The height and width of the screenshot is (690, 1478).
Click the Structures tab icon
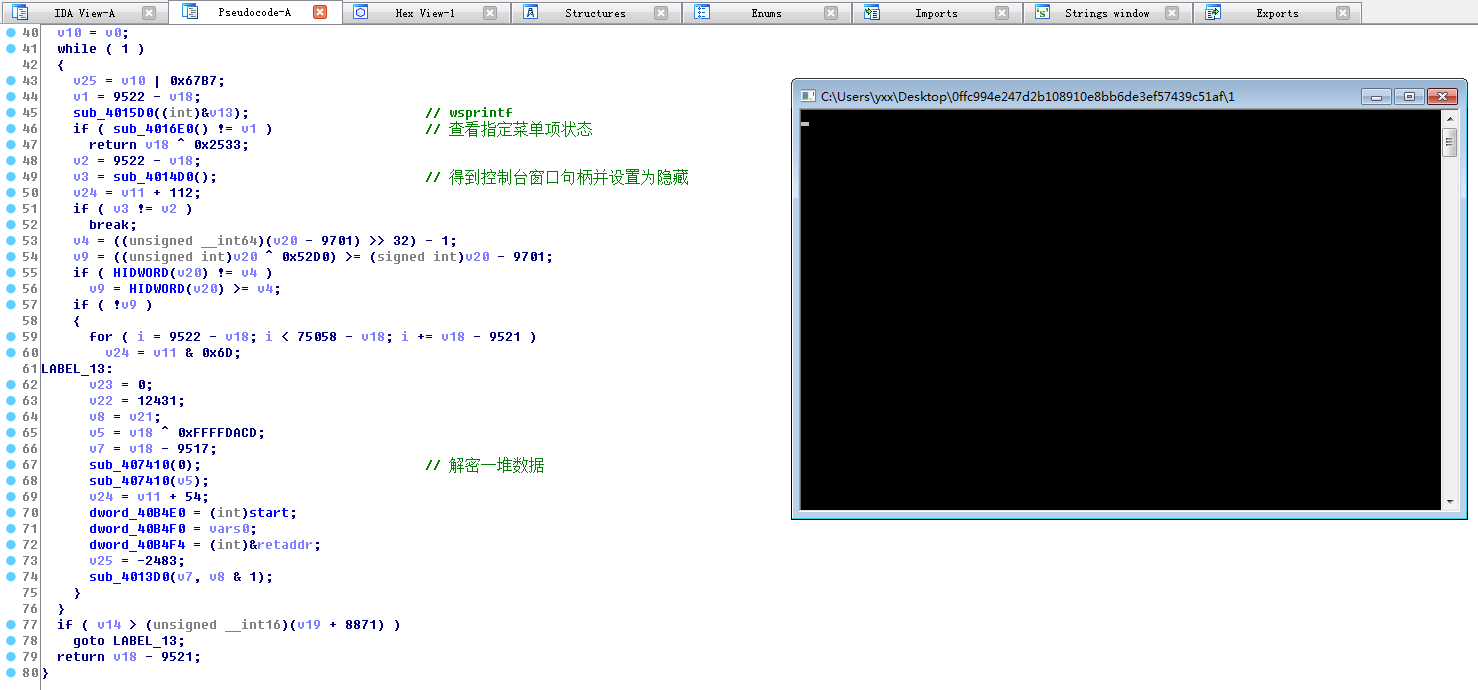click(531, 13)
